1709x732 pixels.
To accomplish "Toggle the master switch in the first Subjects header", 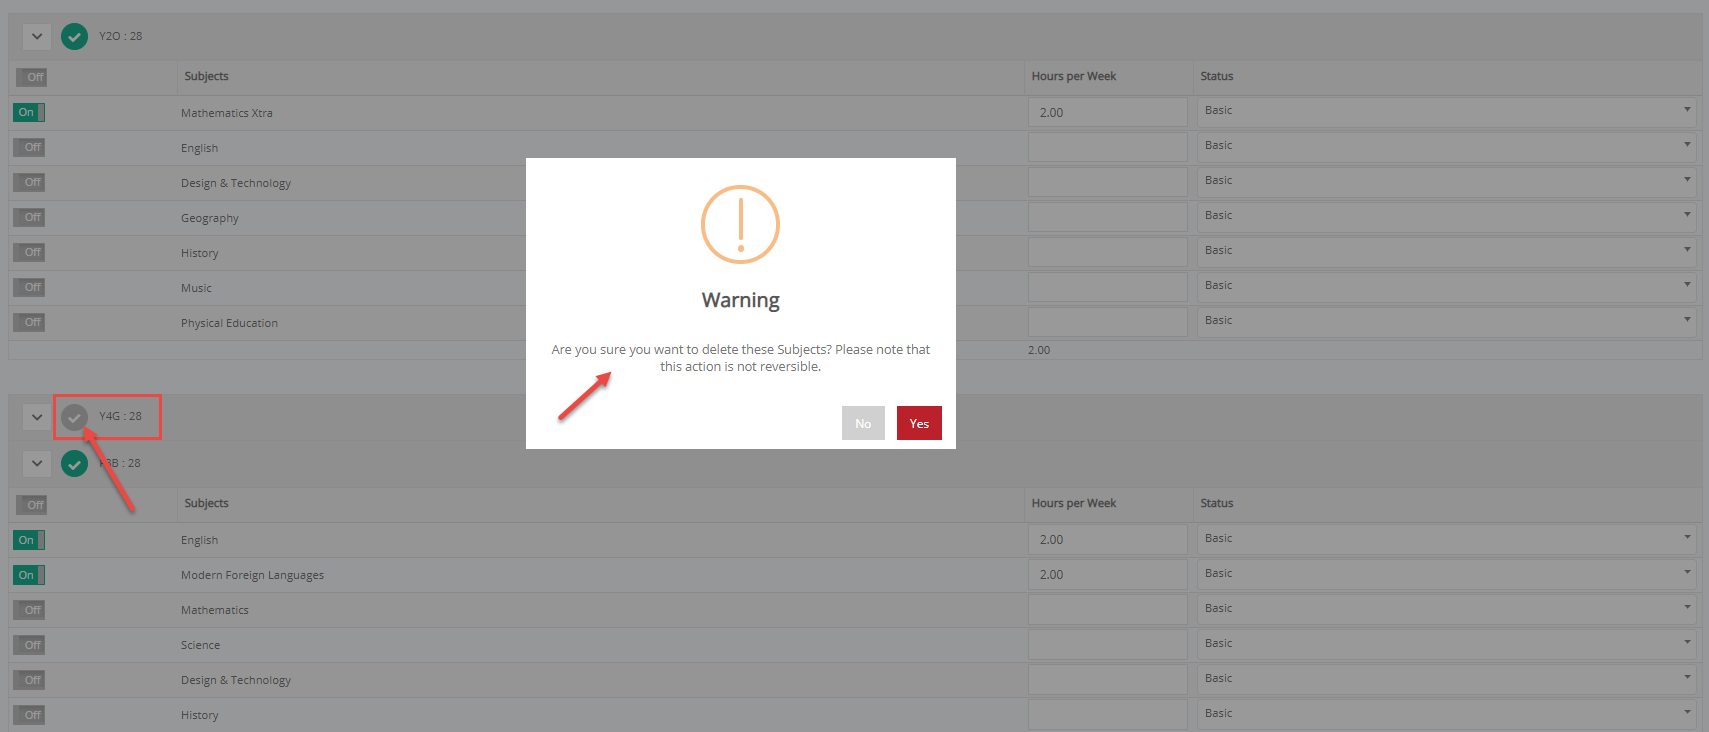I will click(x=31, y=77).
